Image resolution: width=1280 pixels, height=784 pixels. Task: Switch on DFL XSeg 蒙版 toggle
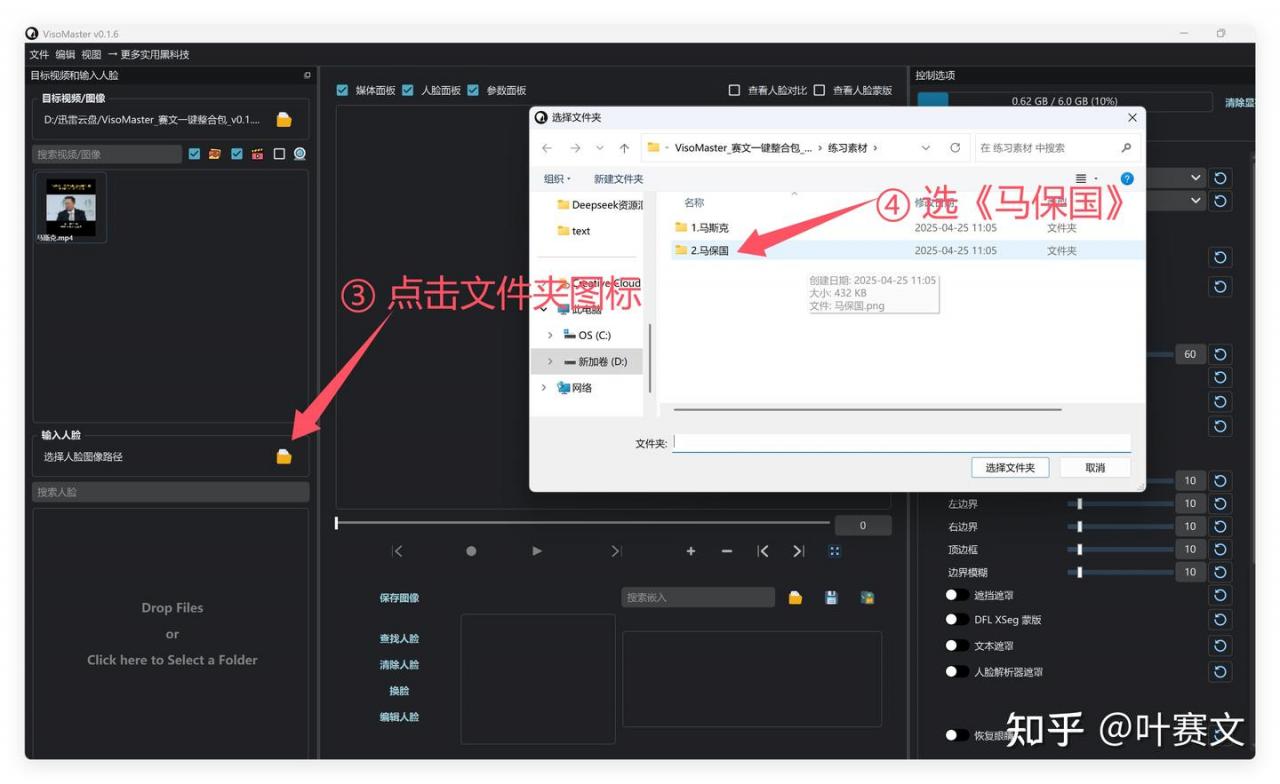point(957,620)
